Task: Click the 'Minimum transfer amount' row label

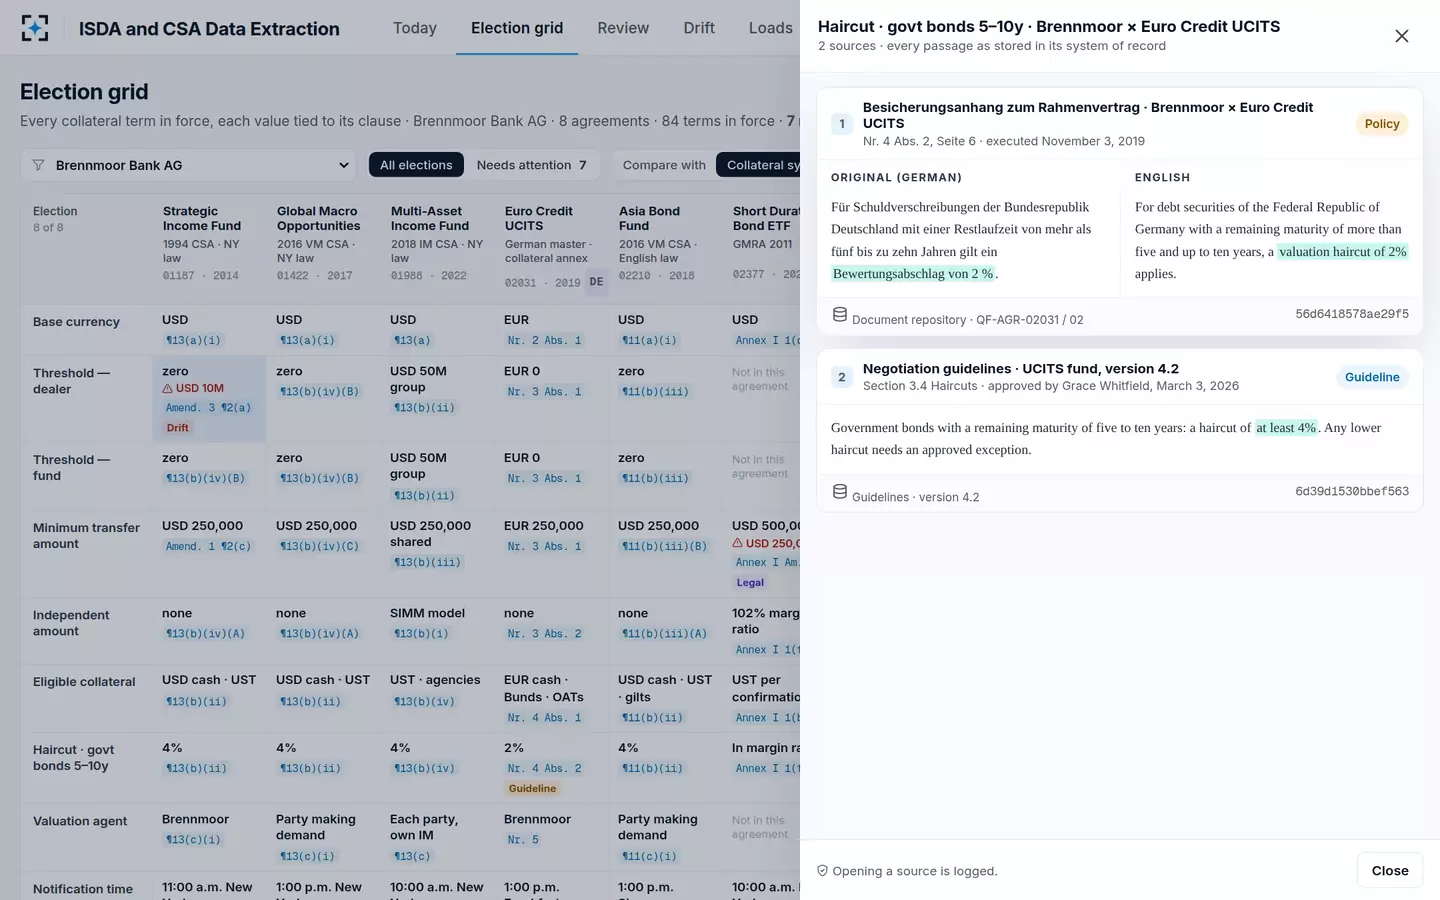Action: pyautogui.click(x=86, y=536)
